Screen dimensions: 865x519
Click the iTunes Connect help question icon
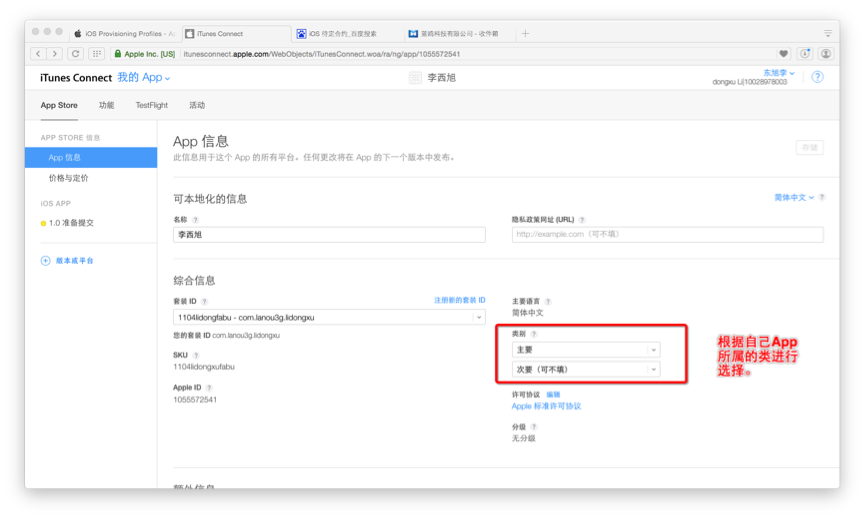pos(818,77)
